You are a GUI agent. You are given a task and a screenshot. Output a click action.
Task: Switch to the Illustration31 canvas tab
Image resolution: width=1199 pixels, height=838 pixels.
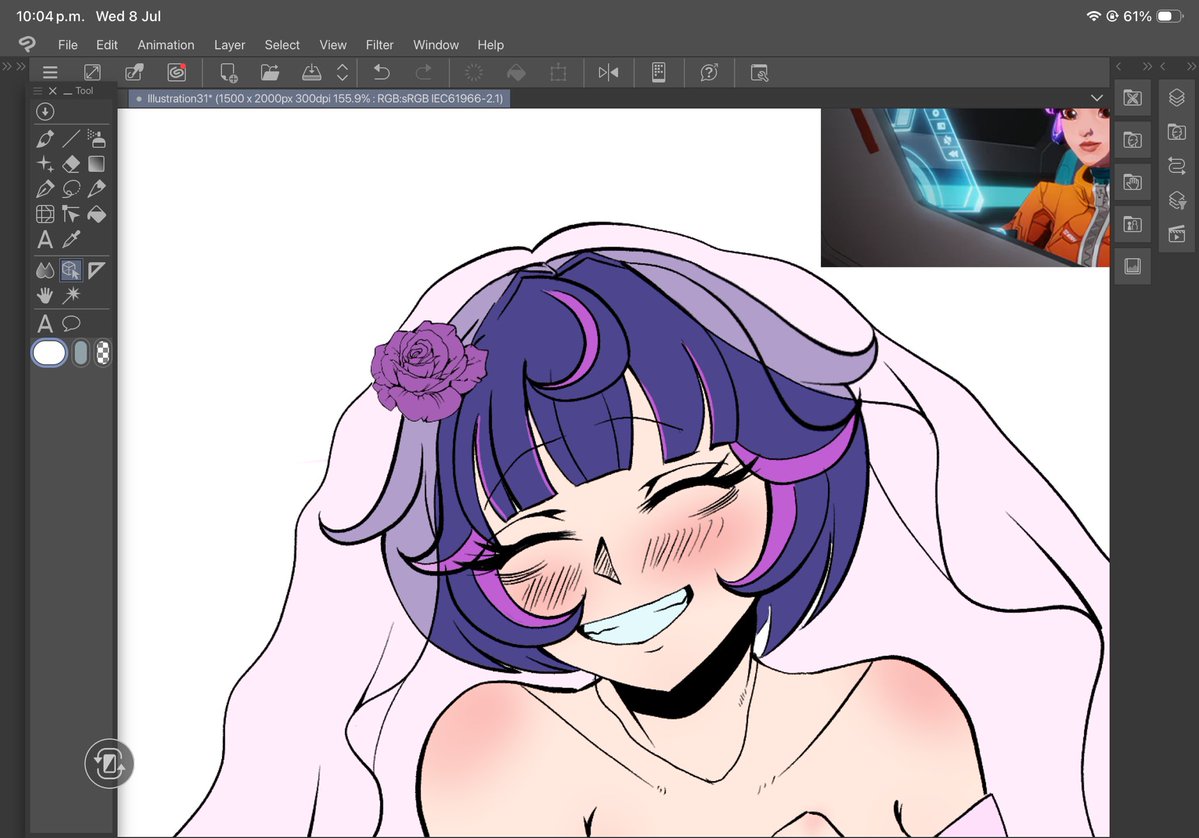click(x=320, y=99)
